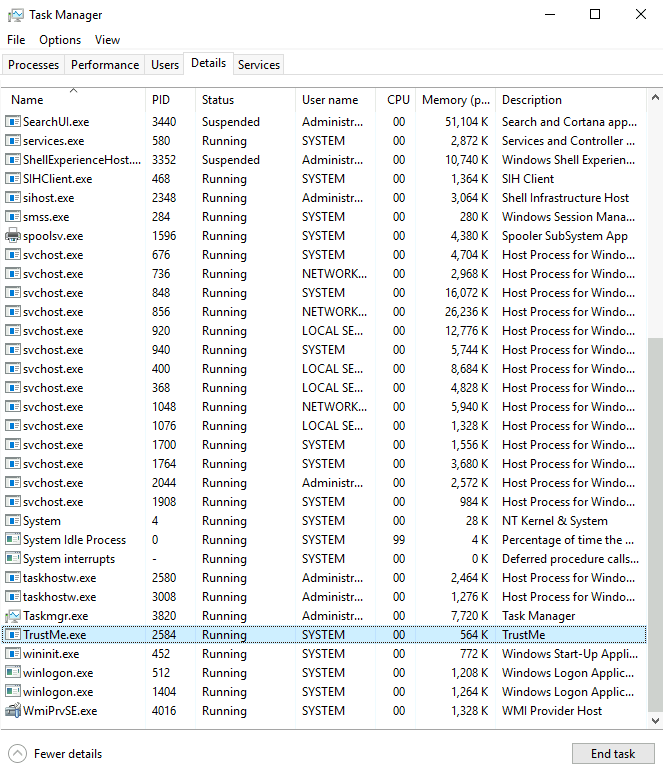Viewport: 663px width, 777px height.
Task: Select the PID 3440 cell
Action: pyautogui.click(x=164, y=121)
